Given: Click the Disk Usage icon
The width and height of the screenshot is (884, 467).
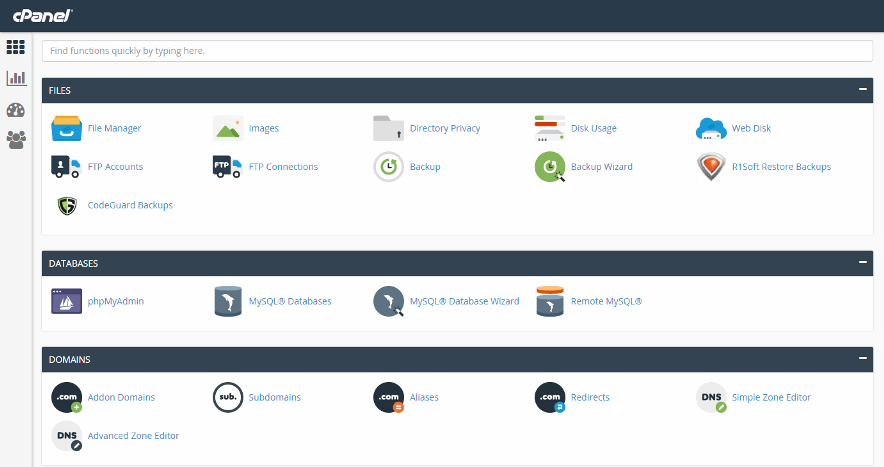Looking at the screenshot, I should pos(550,128).
